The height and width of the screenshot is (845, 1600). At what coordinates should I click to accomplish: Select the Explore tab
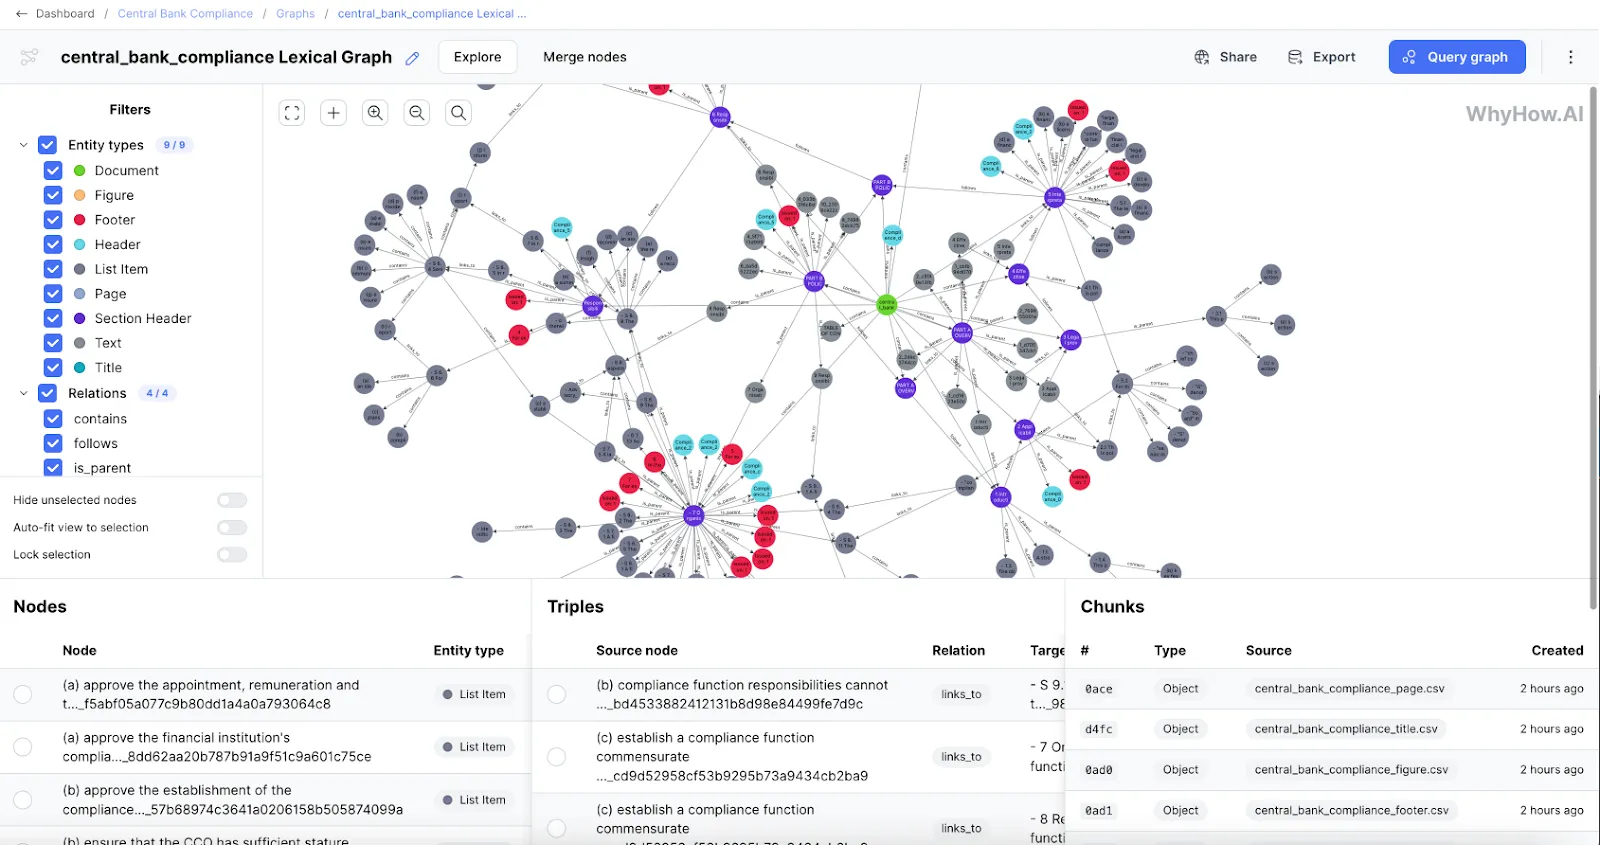[478, 57]
